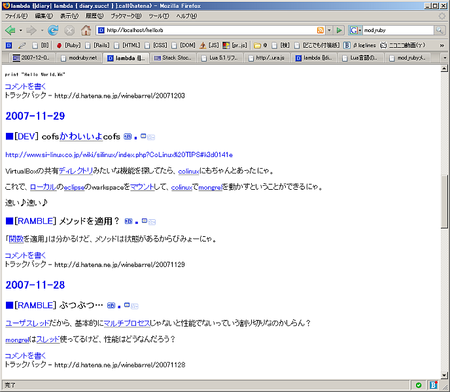This screenshot has width=450, height=392.
Task: Show more bookmarks with chevron
Action: click(x=442, y=45)
